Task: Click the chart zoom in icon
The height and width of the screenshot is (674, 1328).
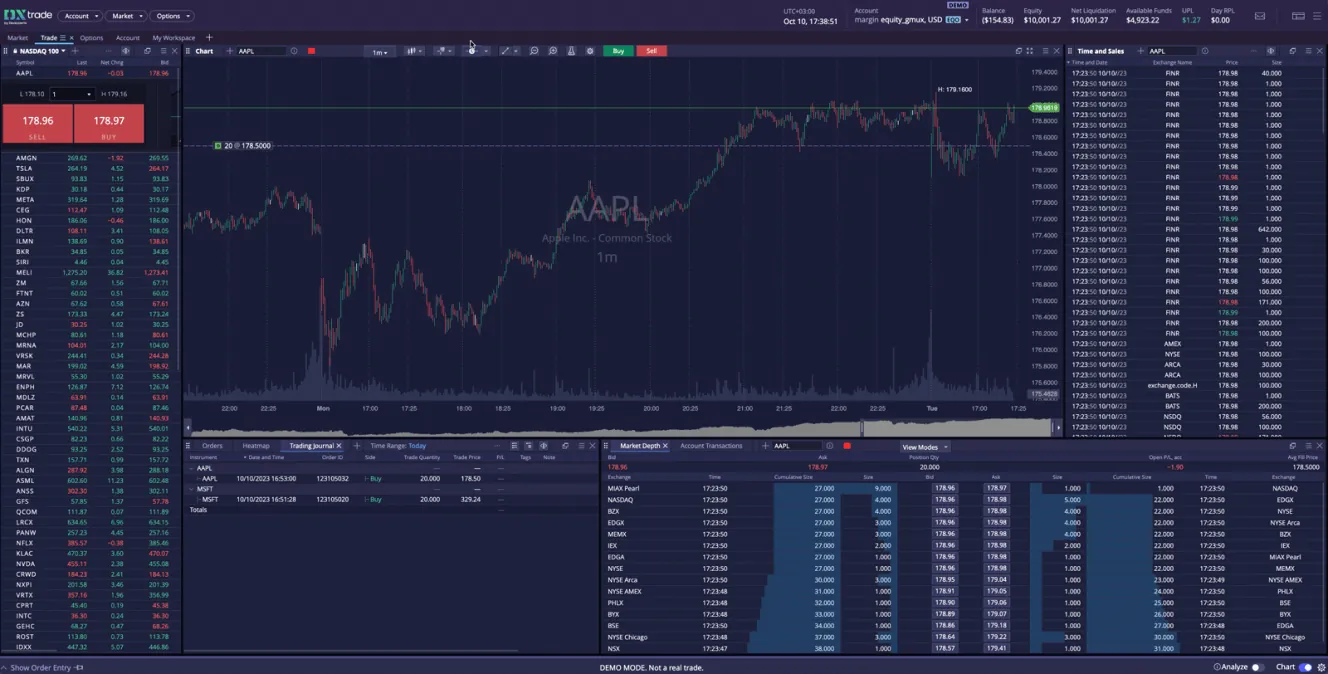Action: click(553, 51)
